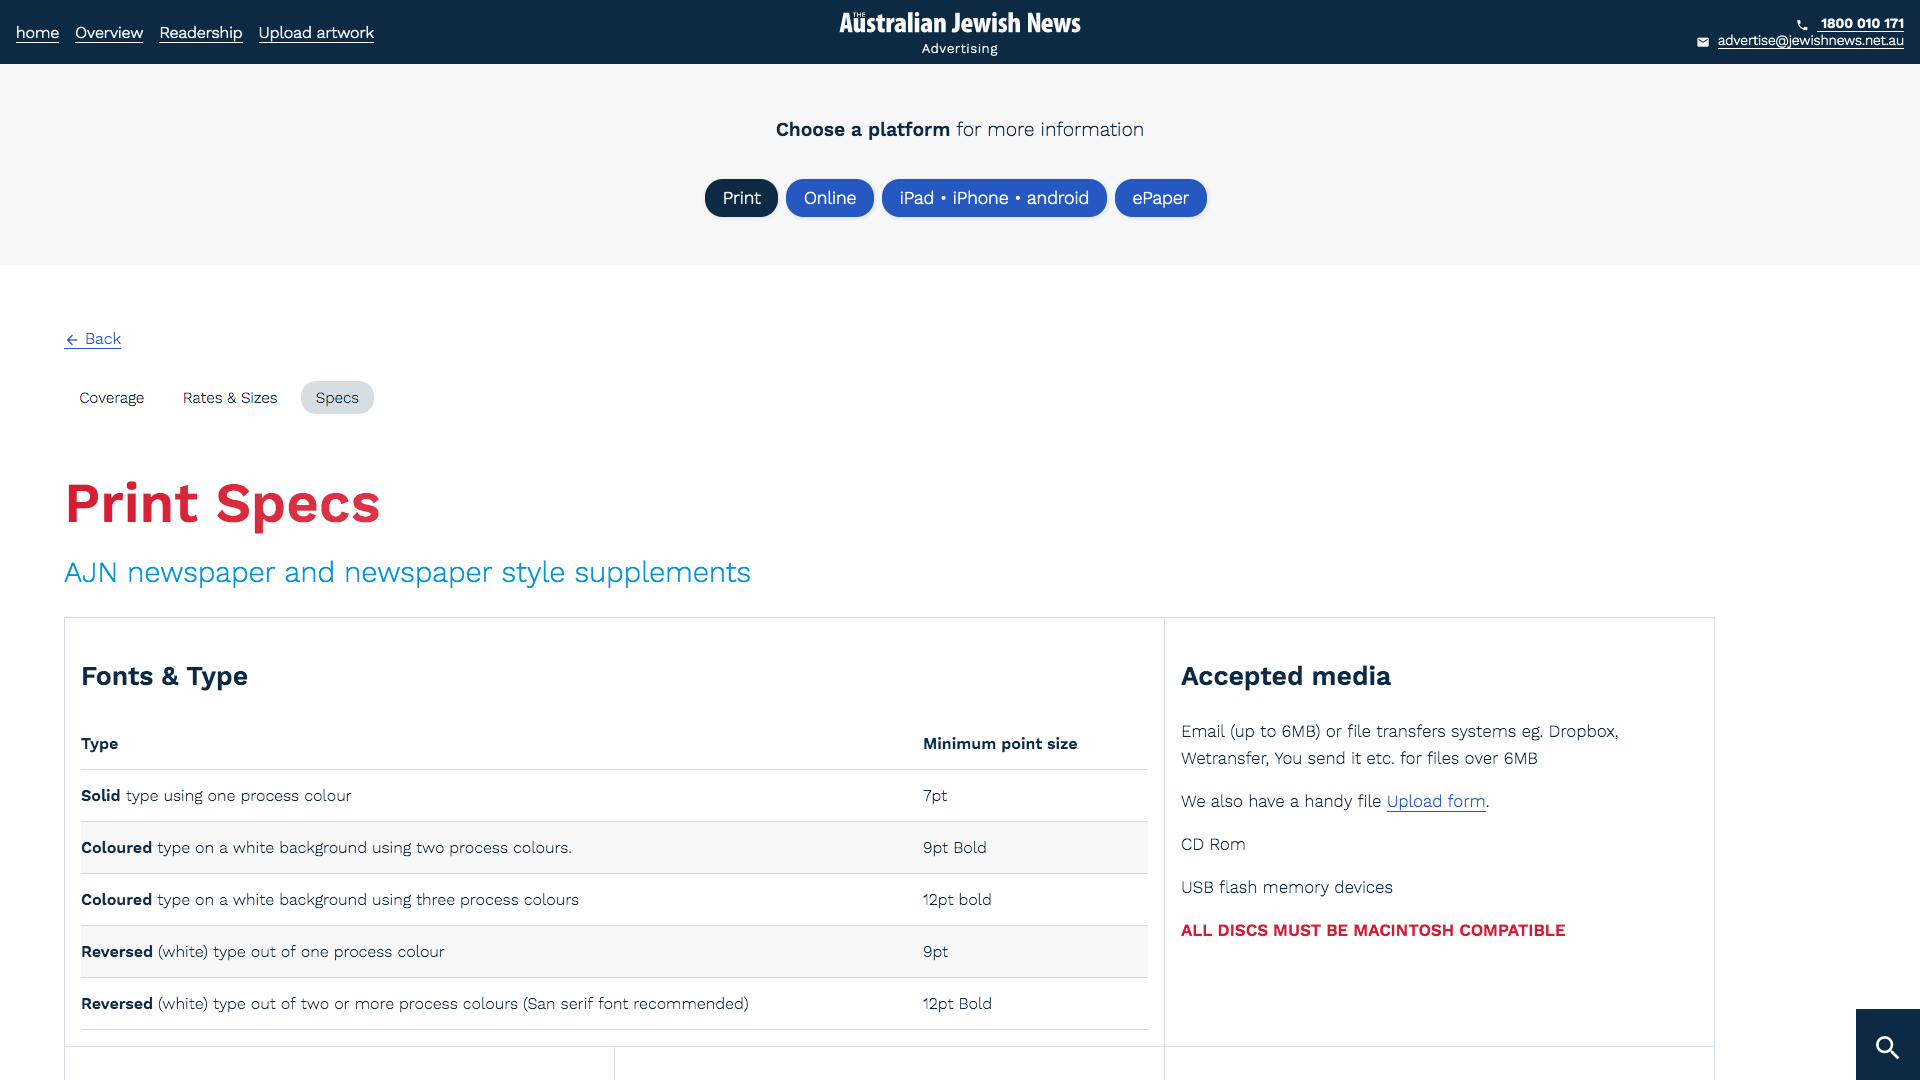The image size is (1920, 1080).
Task: Click the Back link
Action: pyautogui.click(x=102, y=339)
